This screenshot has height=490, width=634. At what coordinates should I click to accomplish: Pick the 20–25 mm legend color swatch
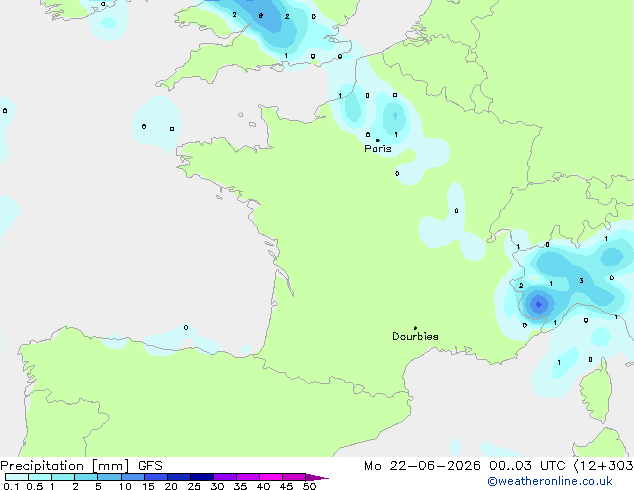click(179, 477)
